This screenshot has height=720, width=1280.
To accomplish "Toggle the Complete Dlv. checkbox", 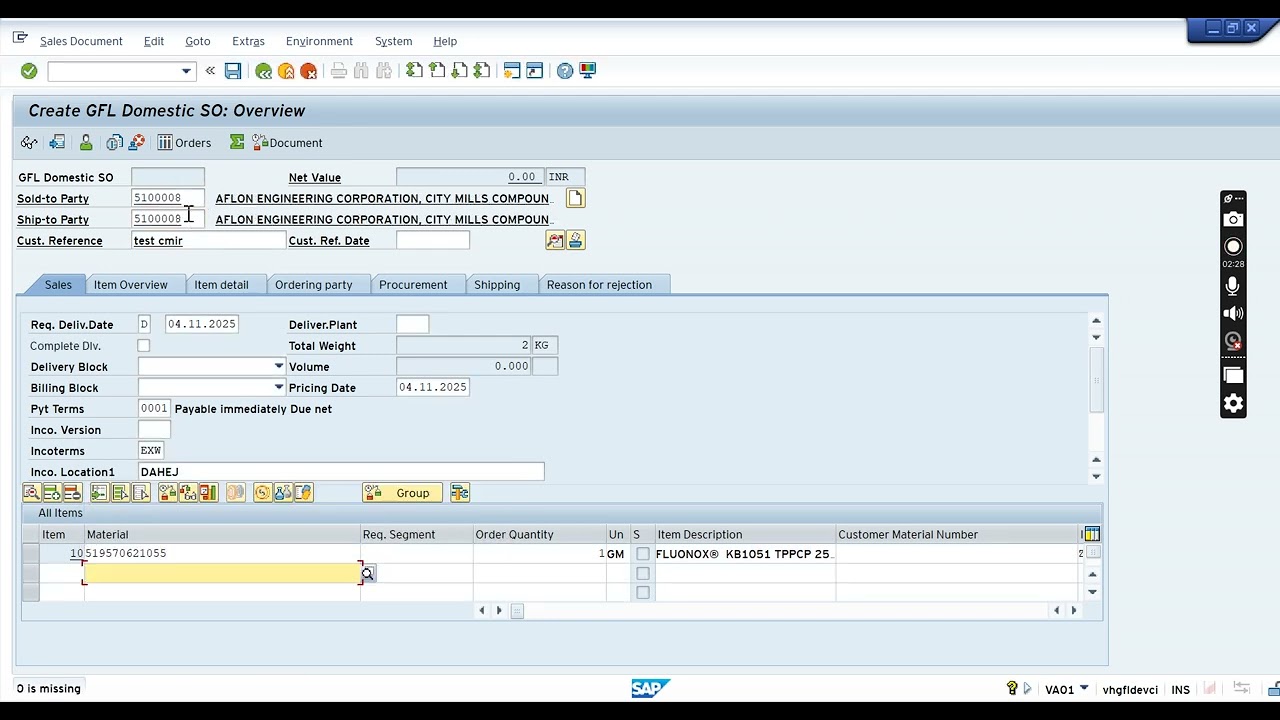I will point(144,346).
